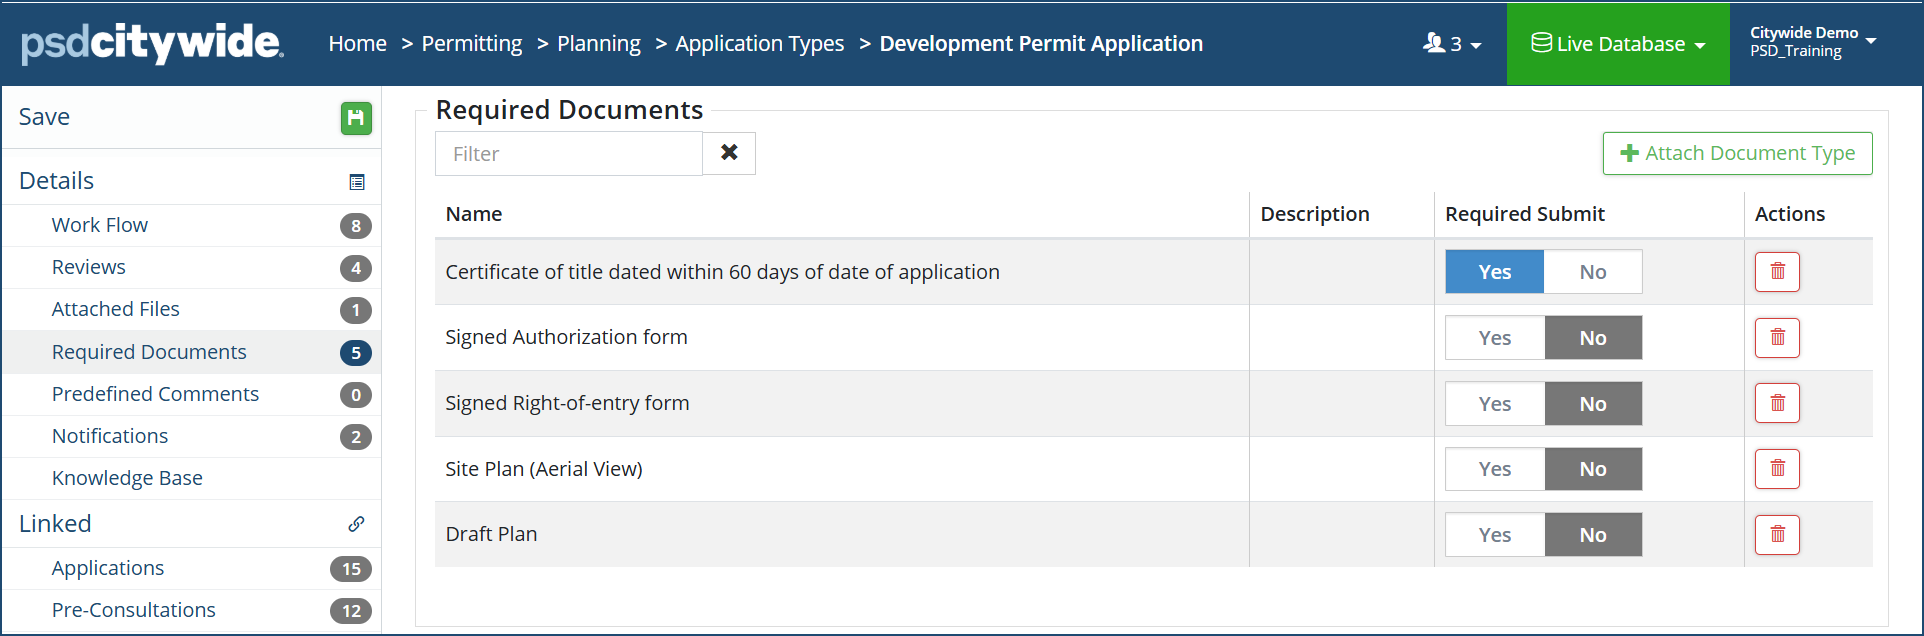Delete the Signed Authorization form row
The image size is (1924, 636).
(1777, 338)
